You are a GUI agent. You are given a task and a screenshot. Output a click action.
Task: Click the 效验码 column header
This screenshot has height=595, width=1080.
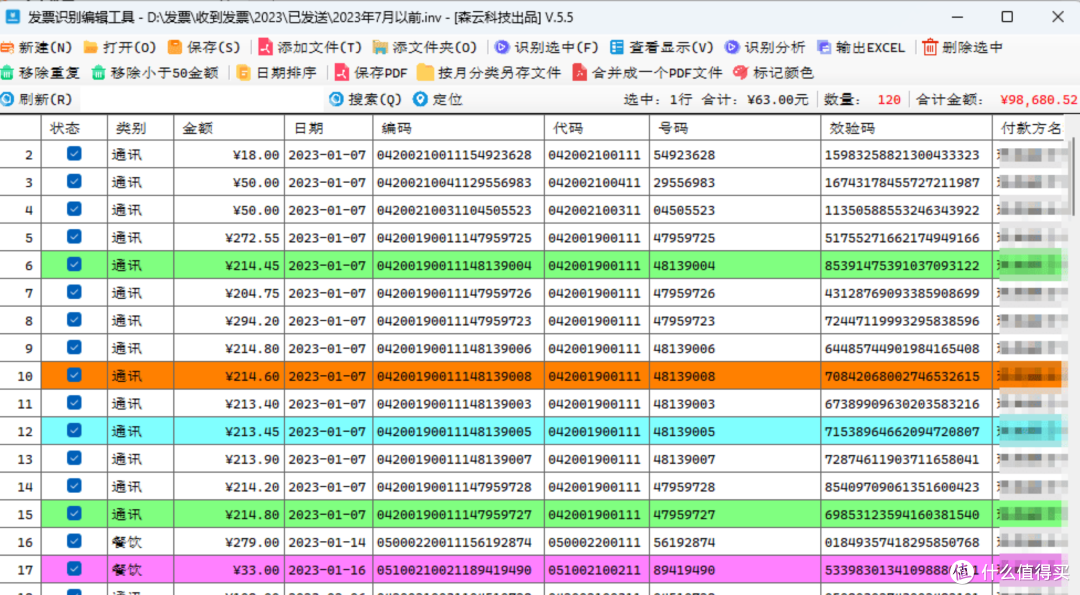pos(906,128)
